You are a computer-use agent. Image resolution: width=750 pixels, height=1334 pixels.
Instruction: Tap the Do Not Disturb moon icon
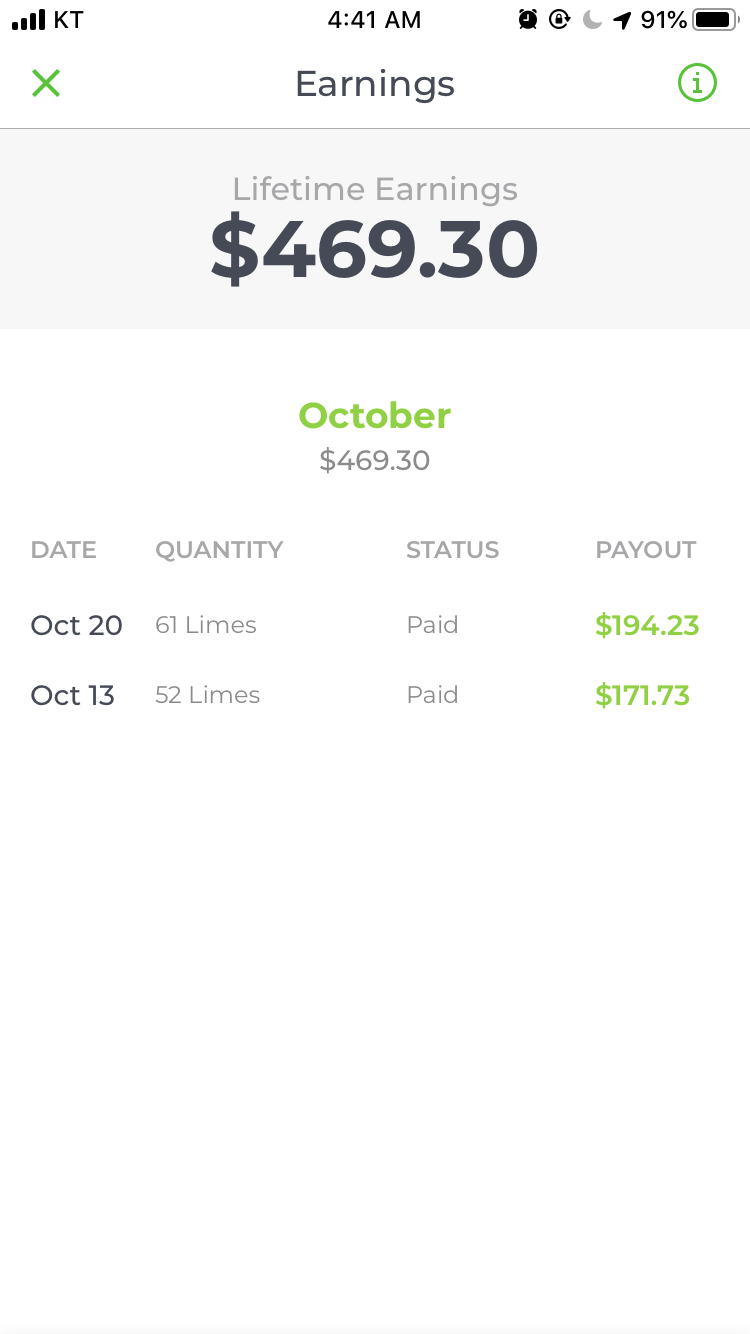[592, 19]
